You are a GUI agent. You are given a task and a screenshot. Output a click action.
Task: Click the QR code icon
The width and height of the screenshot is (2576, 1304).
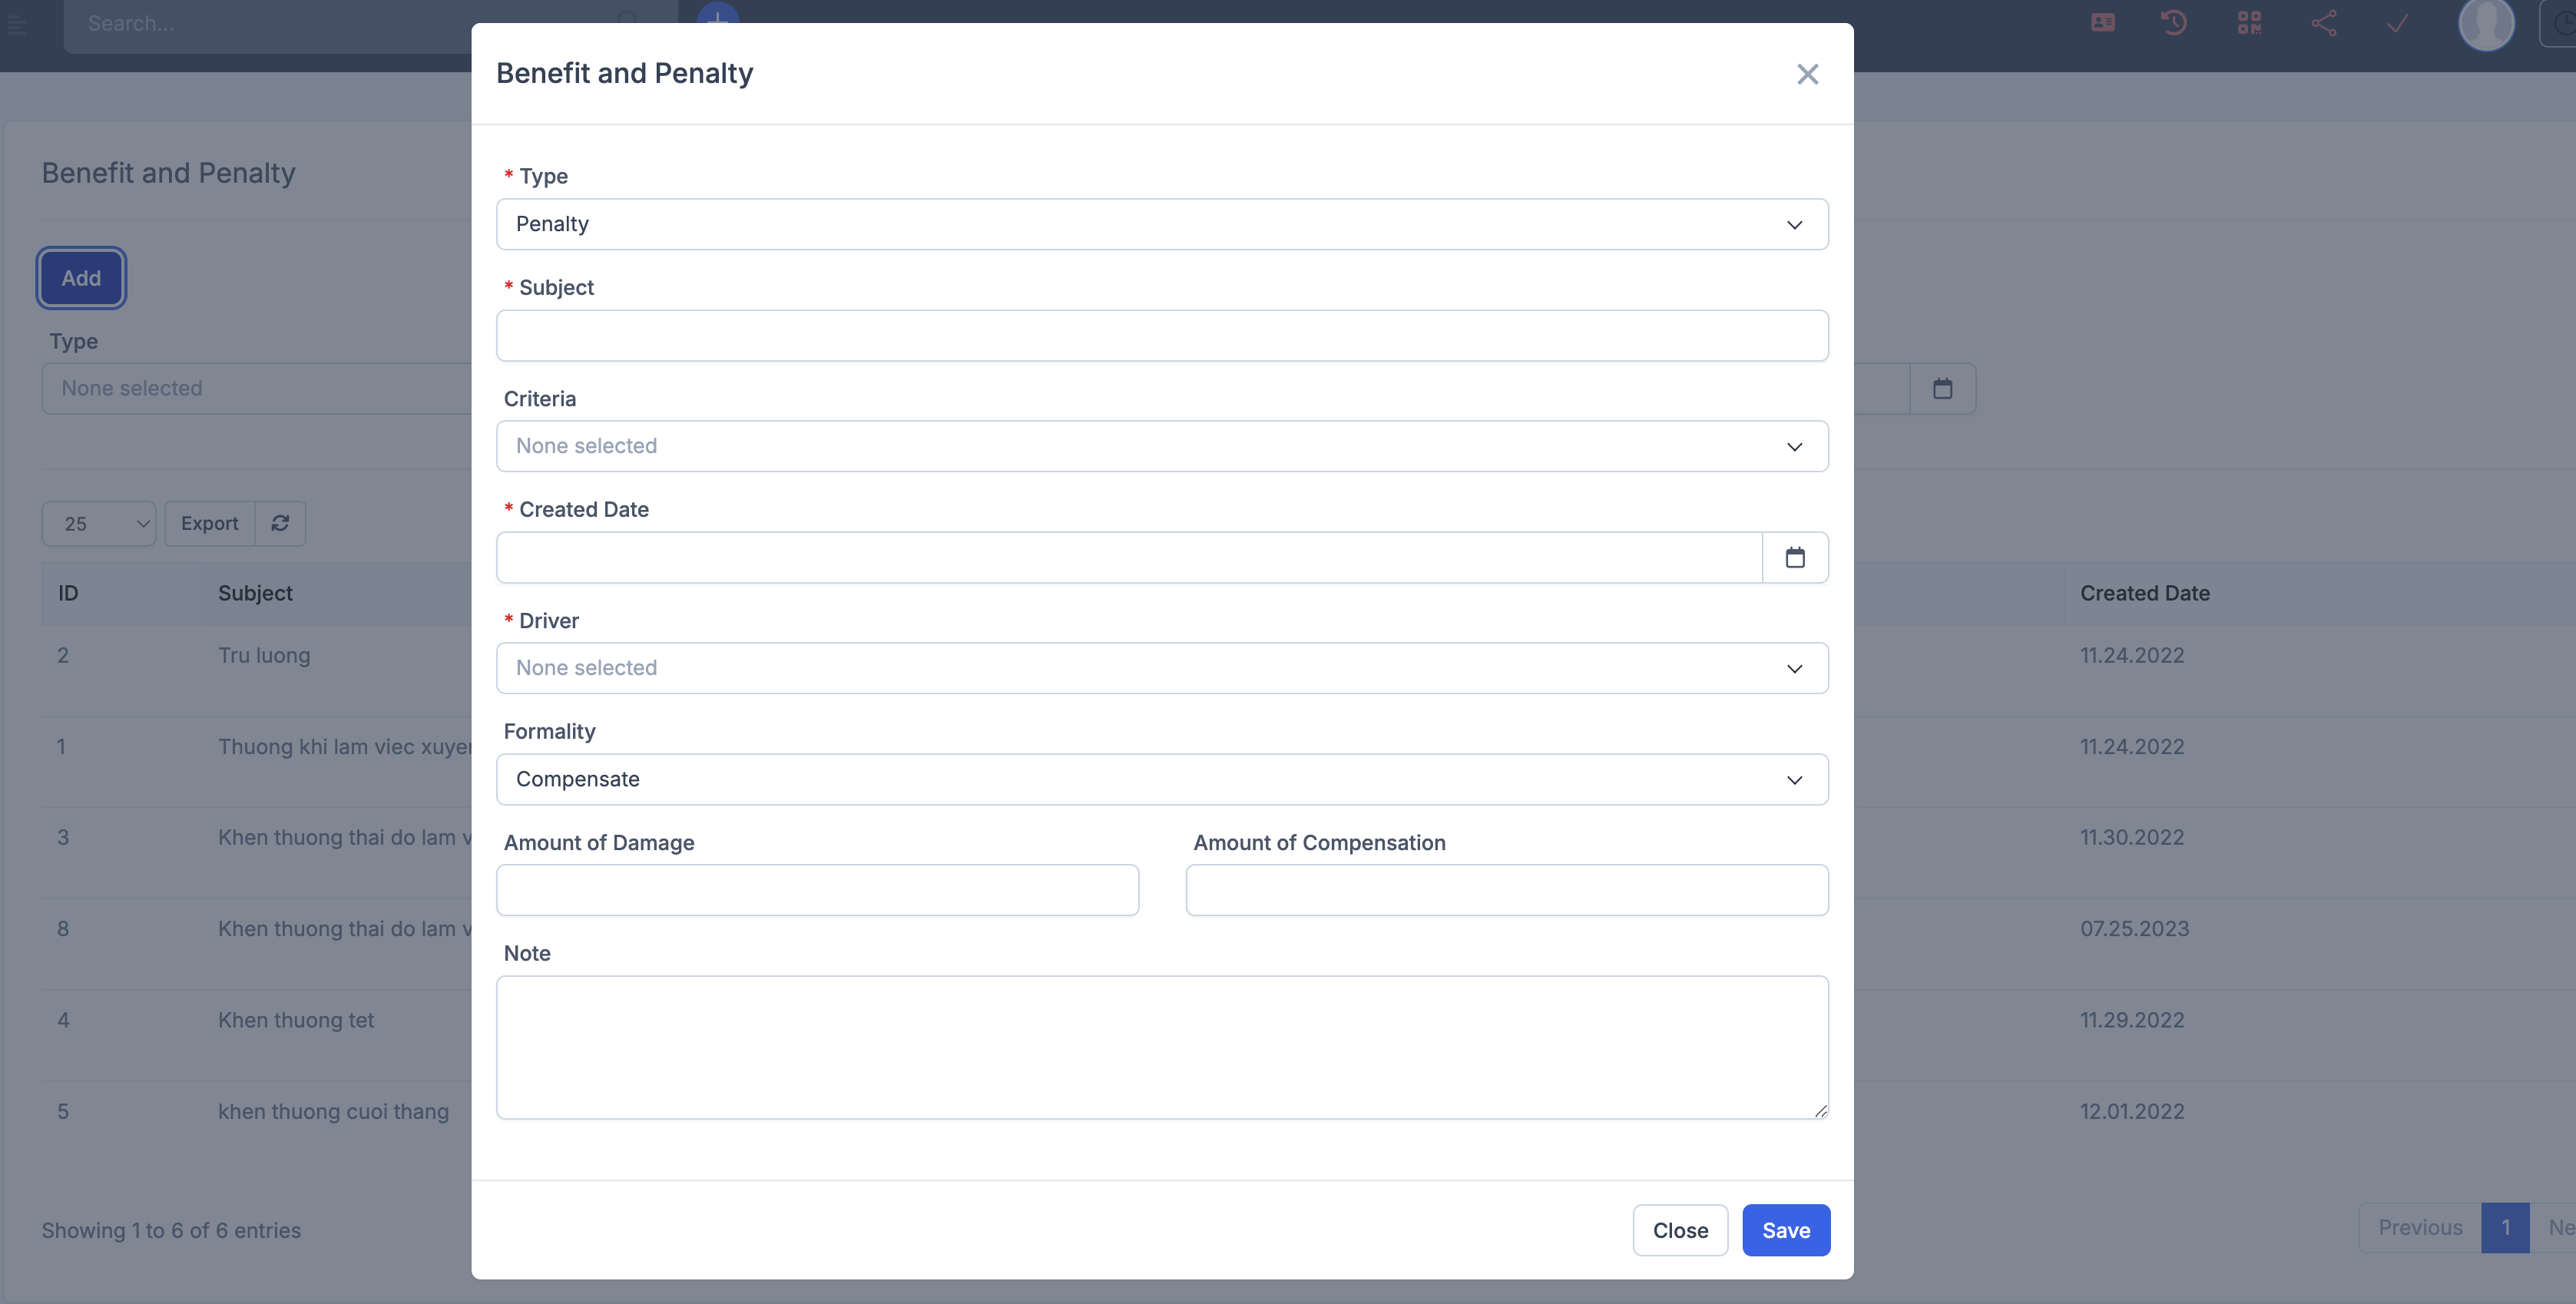tap(2249, 22)
